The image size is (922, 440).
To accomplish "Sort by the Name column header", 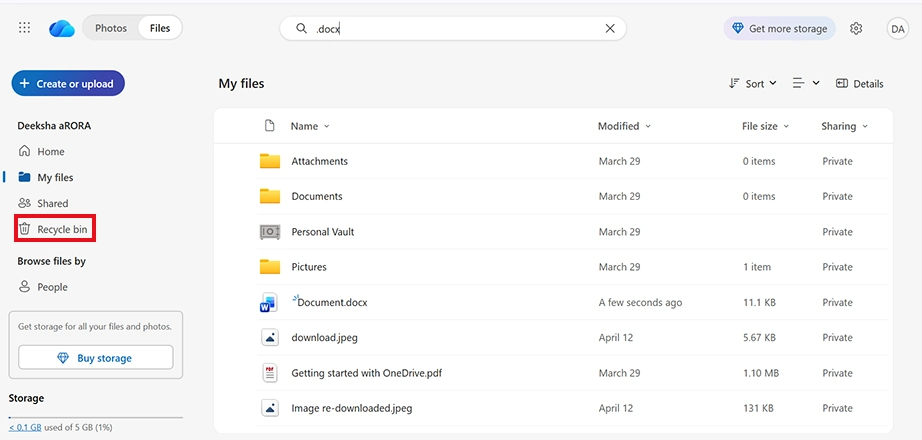I will click(x=310, y=126).
